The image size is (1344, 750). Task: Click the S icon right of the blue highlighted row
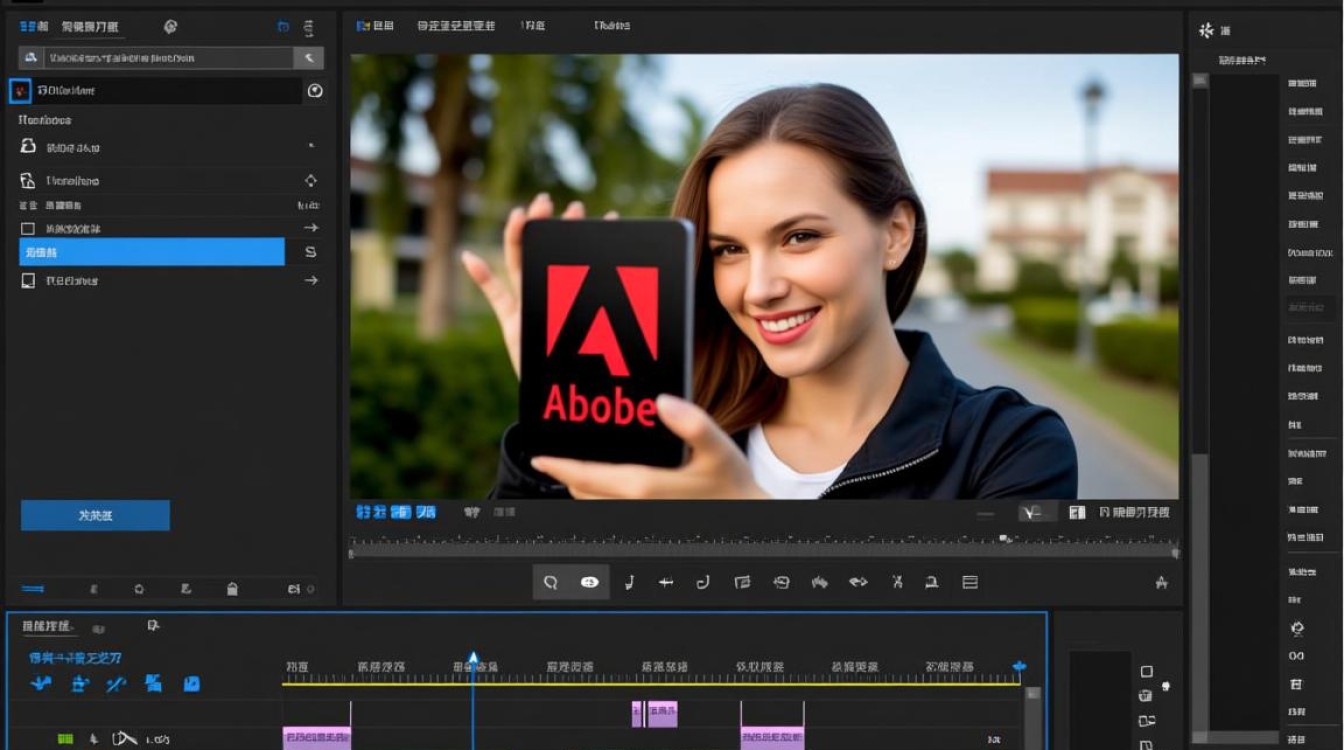310,252
